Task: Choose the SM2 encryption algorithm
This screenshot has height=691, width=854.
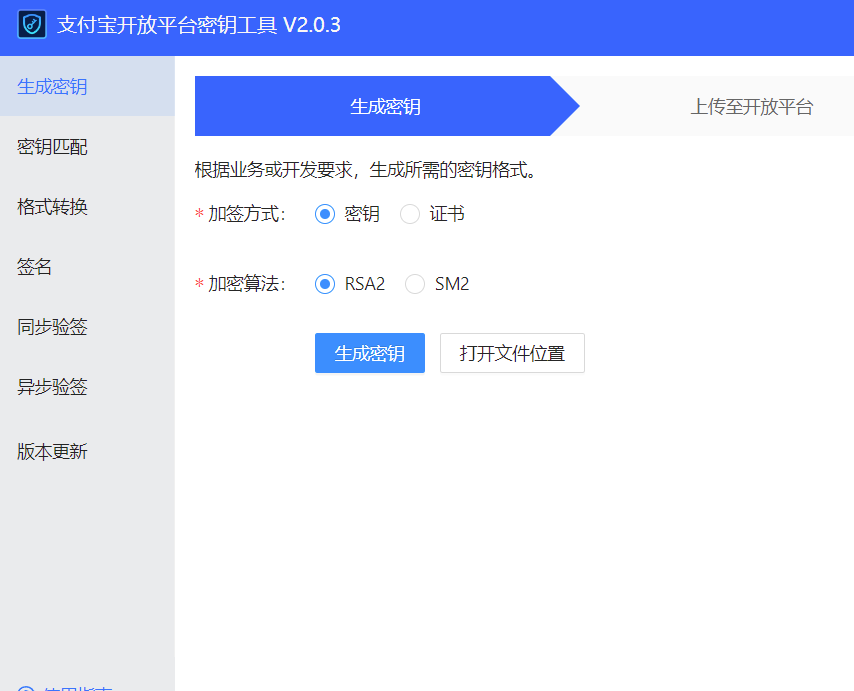Action: click(415, 284)
